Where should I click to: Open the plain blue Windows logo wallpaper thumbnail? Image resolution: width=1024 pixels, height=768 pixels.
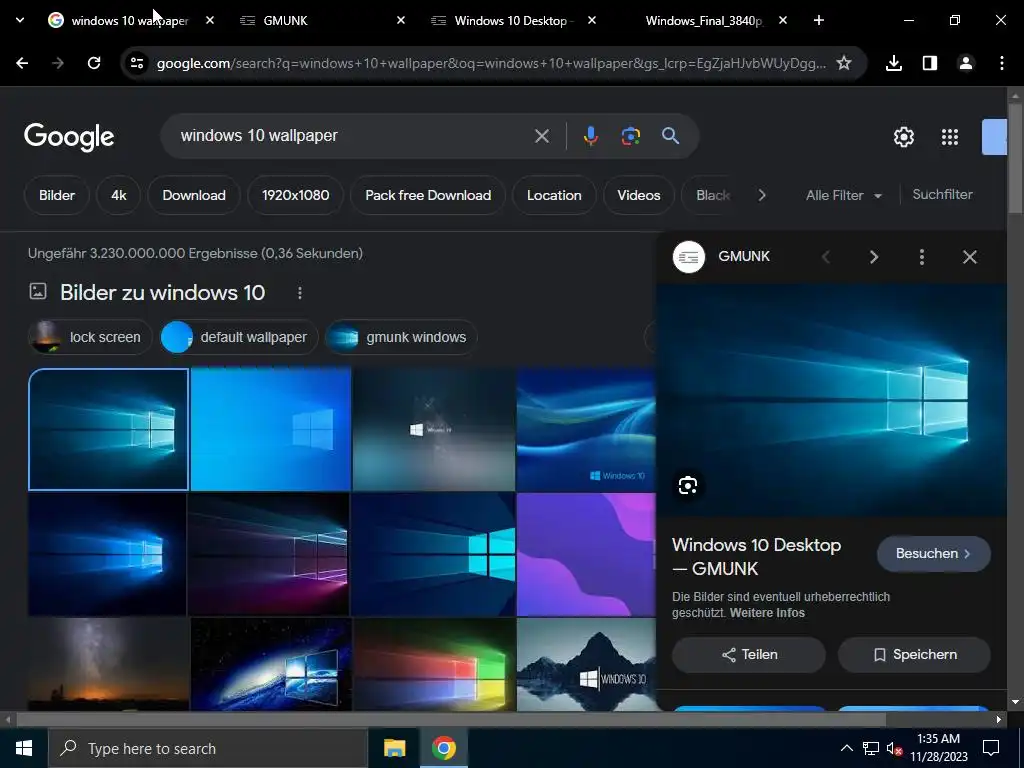(x=271, y=429)
